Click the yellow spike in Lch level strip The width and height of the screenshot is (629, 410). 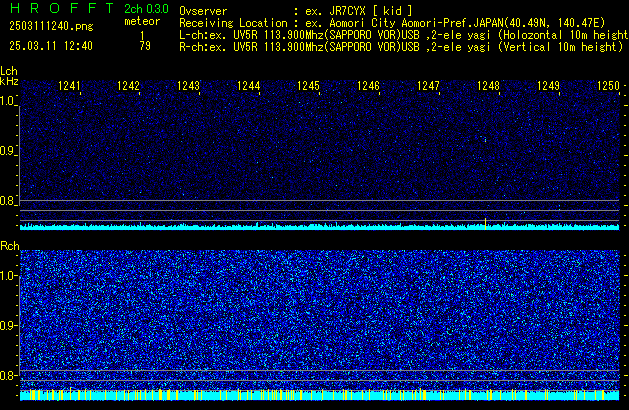485,224
